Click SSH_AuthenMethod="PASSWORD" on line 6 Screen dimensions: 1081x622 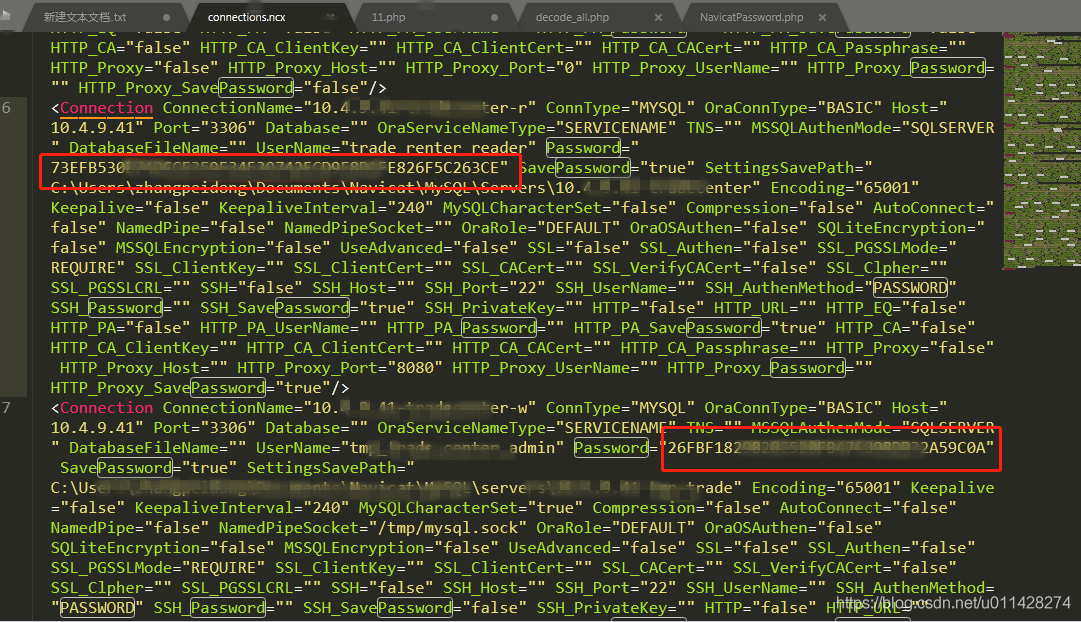831,288
